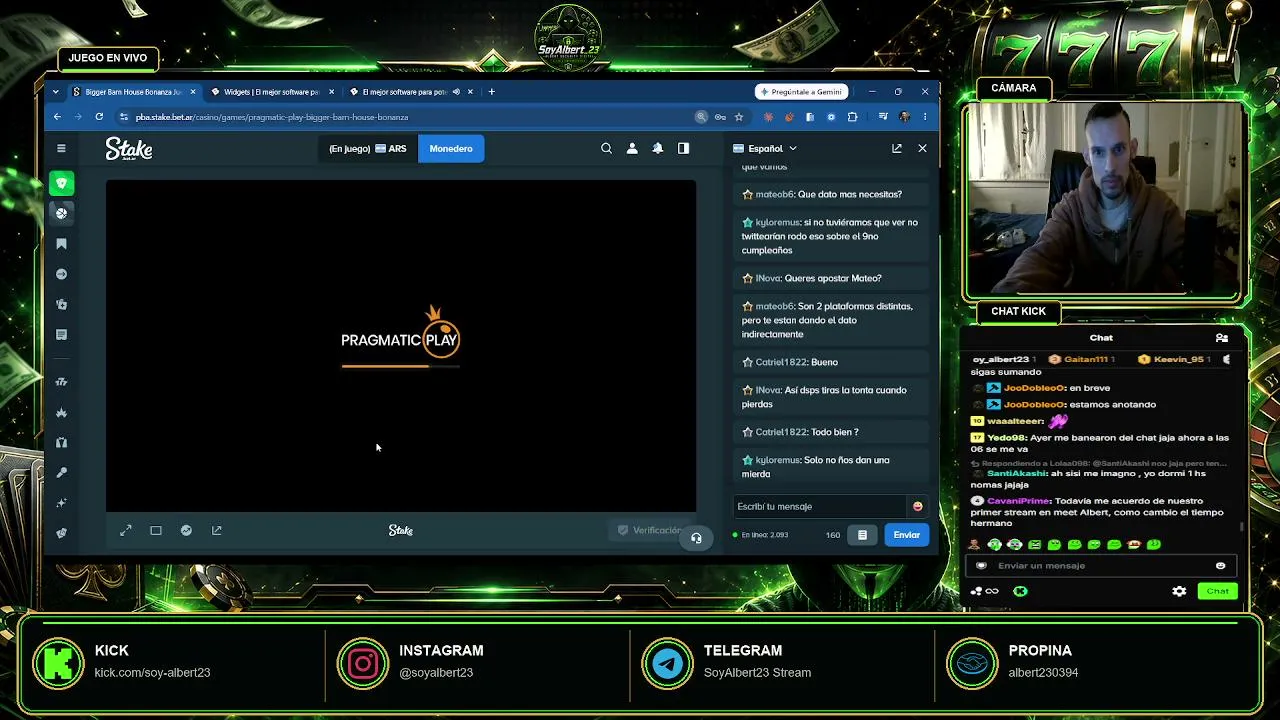Click the sparkle new releases sidebar icon

tap(61, 503)
